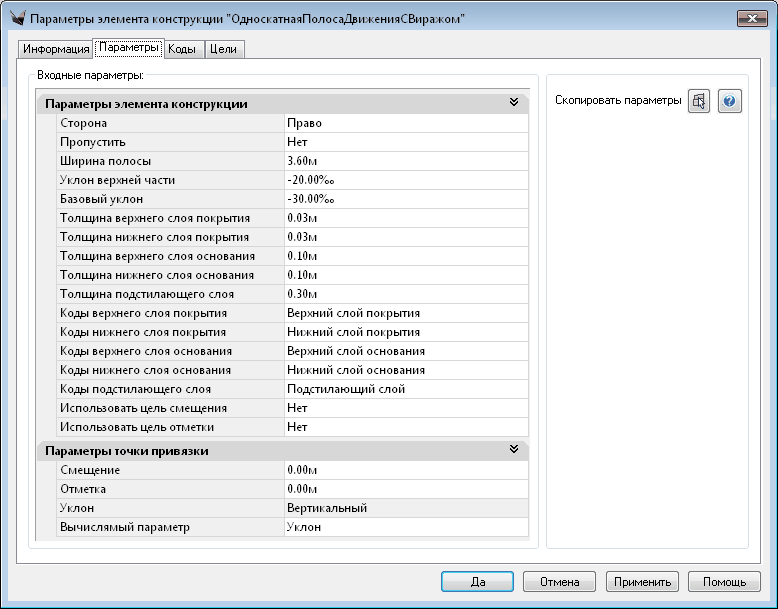Change the Пропустить value Нет
Viewport: 778px width, 609px height.
tap(405, 142)
